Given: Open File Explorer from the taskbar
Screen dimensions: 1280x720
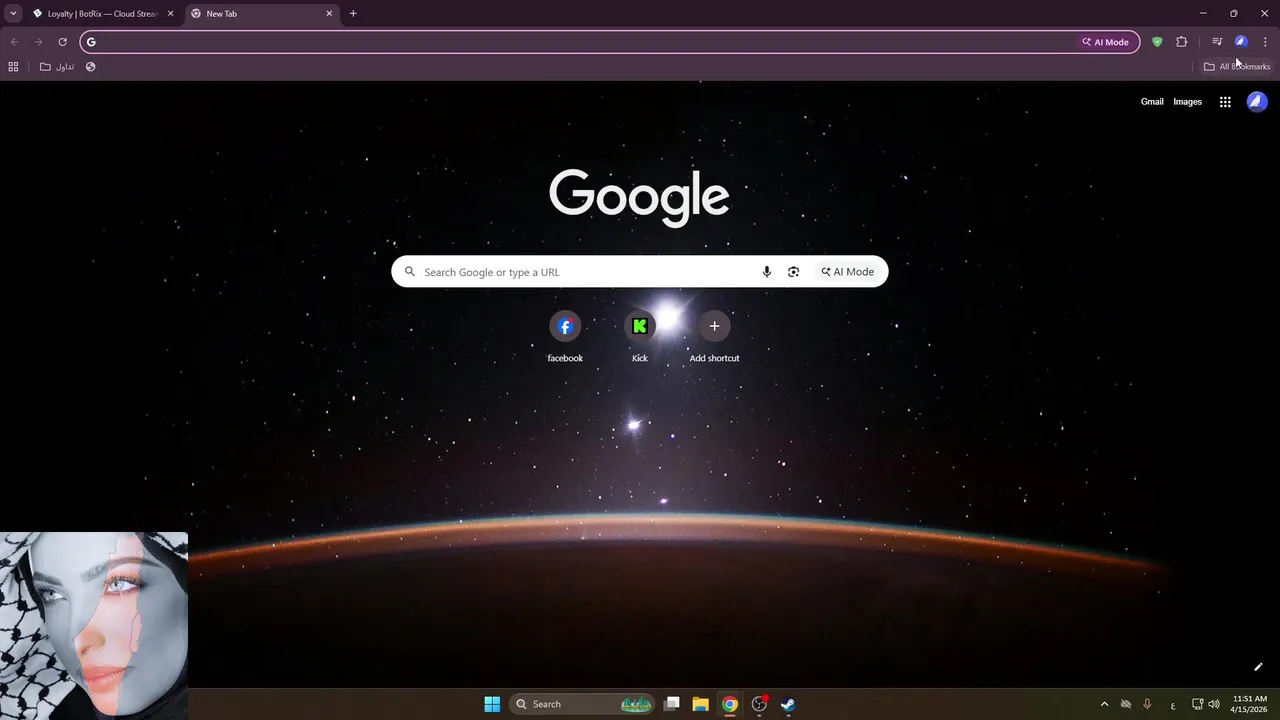Looking at the screenshot, I should 701,704.
